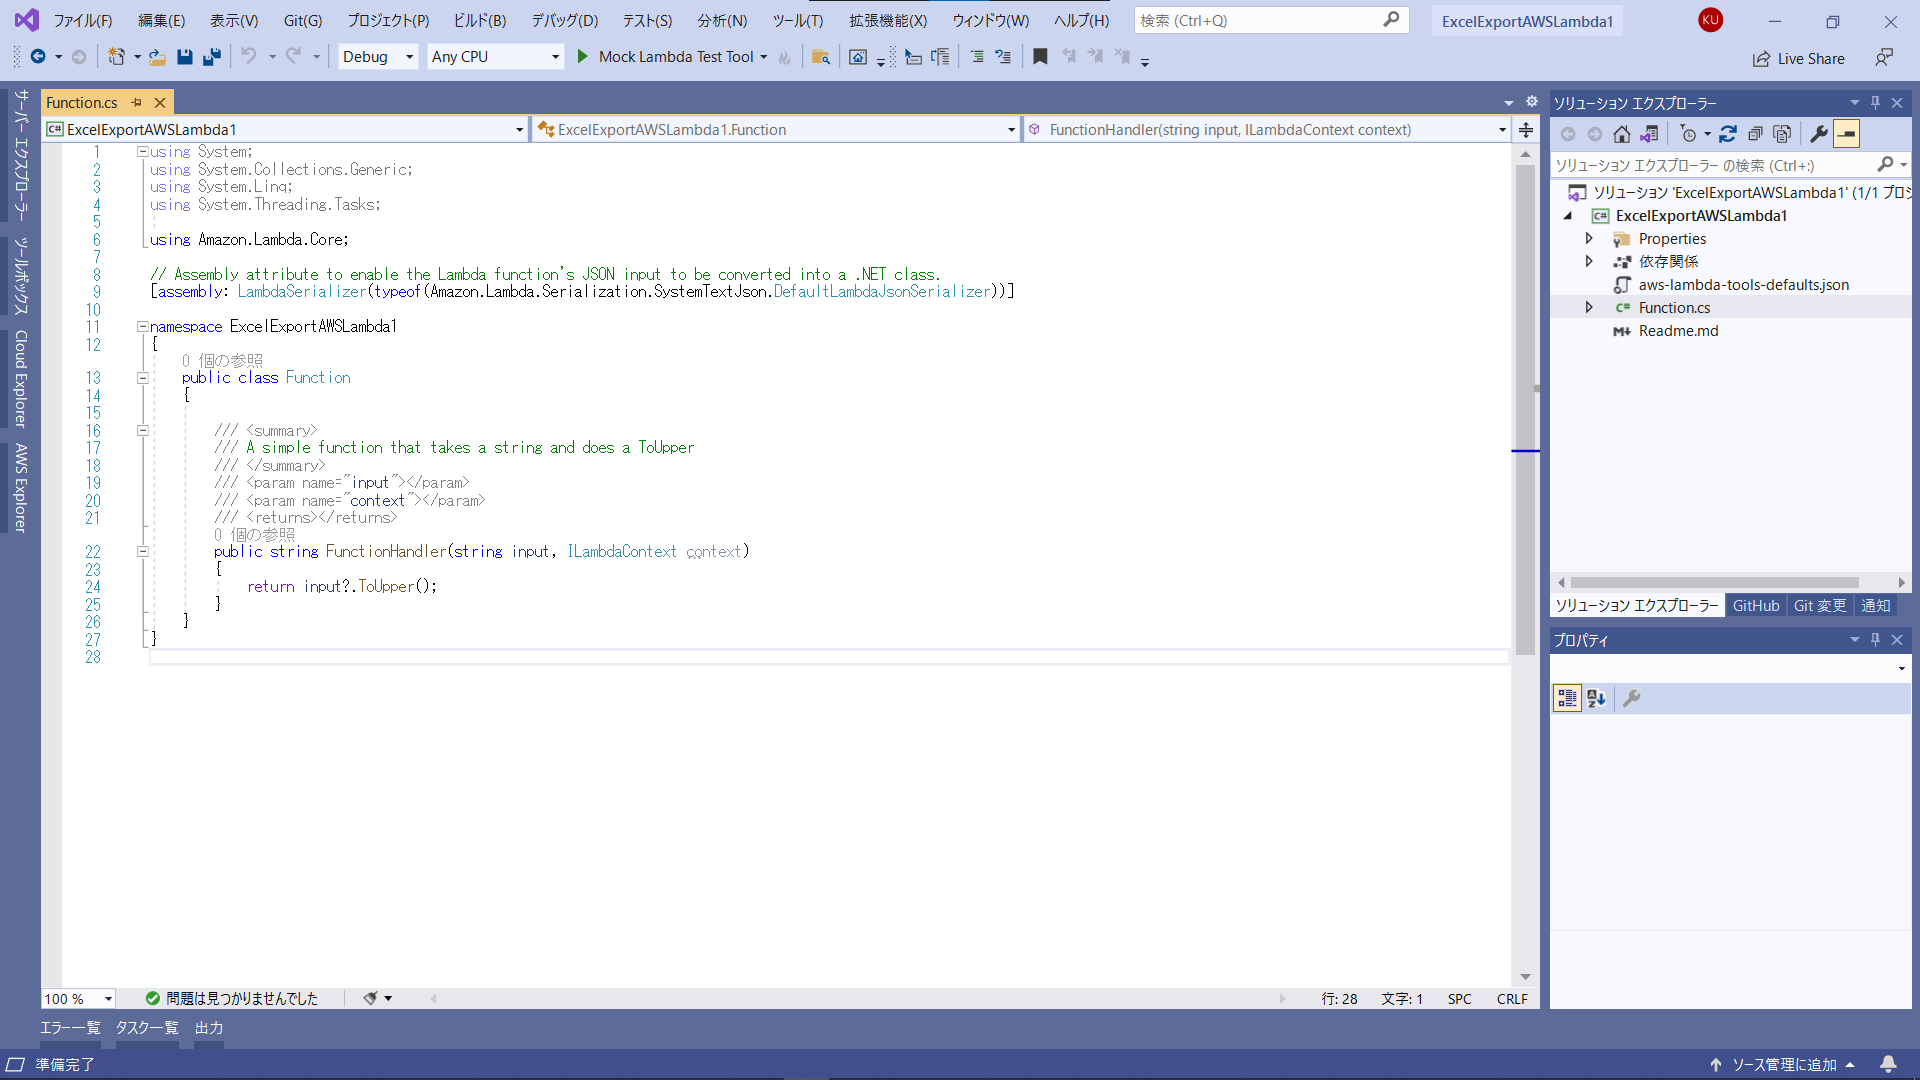Open notifications bell in status bar
This screenshot has width=1920, height=1080.
coord(1888,1064)
